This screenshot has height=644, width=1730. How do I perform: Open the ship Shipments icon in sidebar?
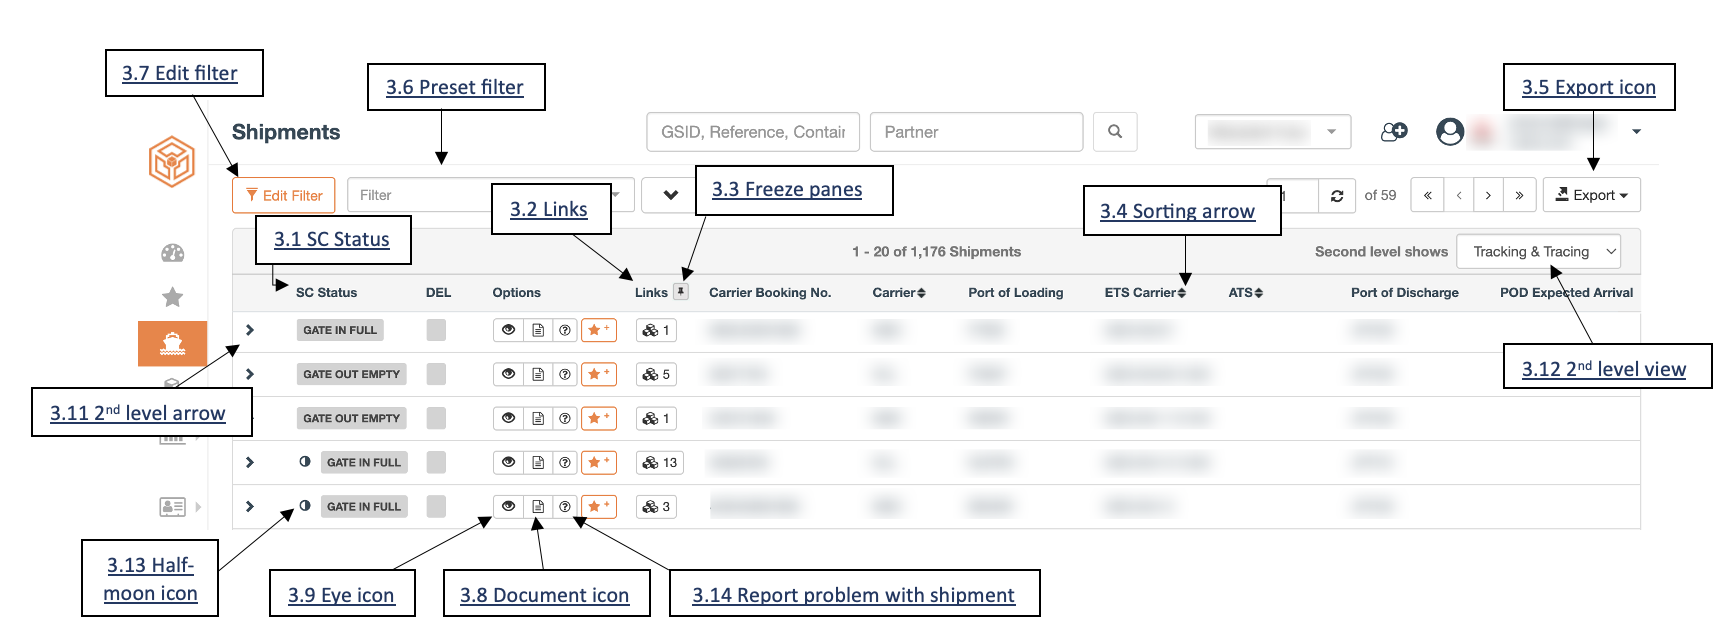click(x=172, y=343)
